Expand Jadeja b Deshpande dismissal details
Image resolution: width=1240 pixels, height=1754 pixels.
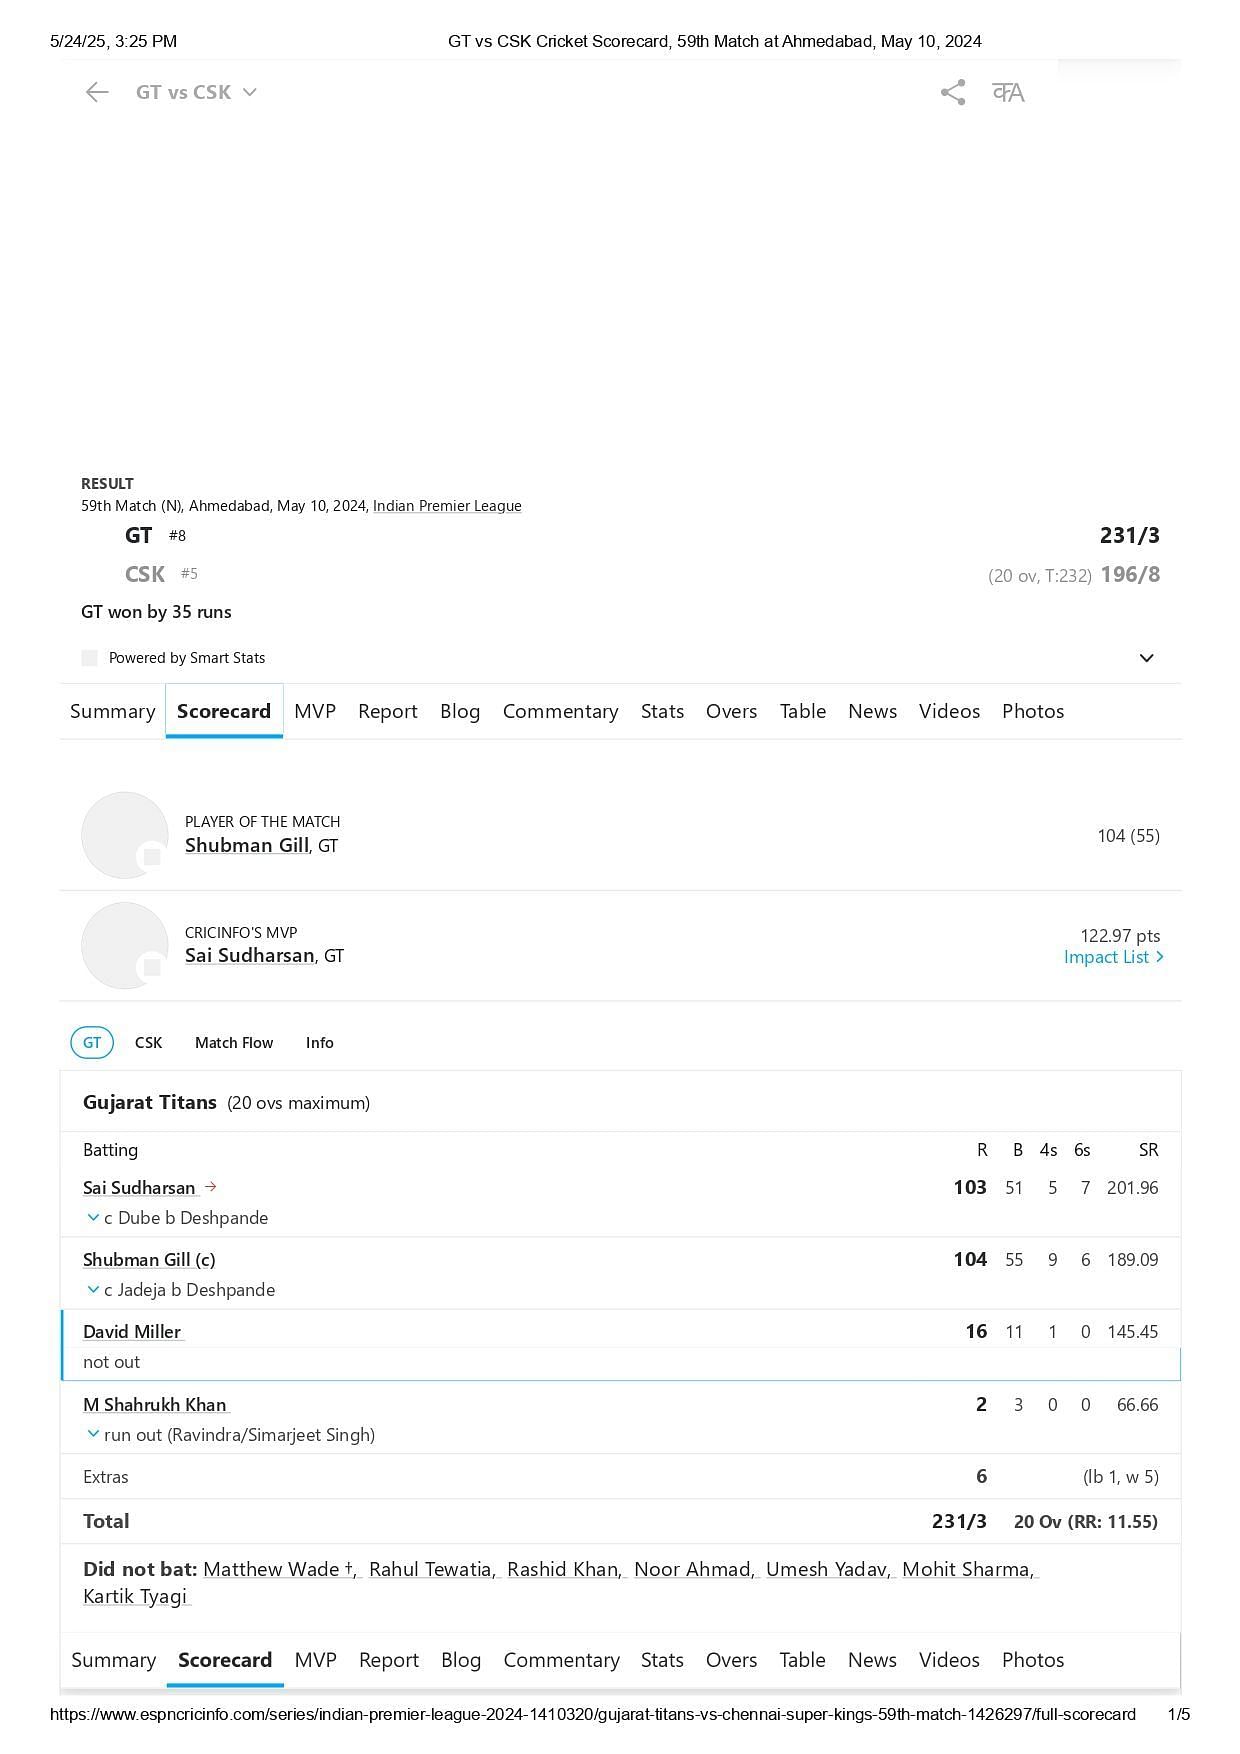(x=93, y=1290)
